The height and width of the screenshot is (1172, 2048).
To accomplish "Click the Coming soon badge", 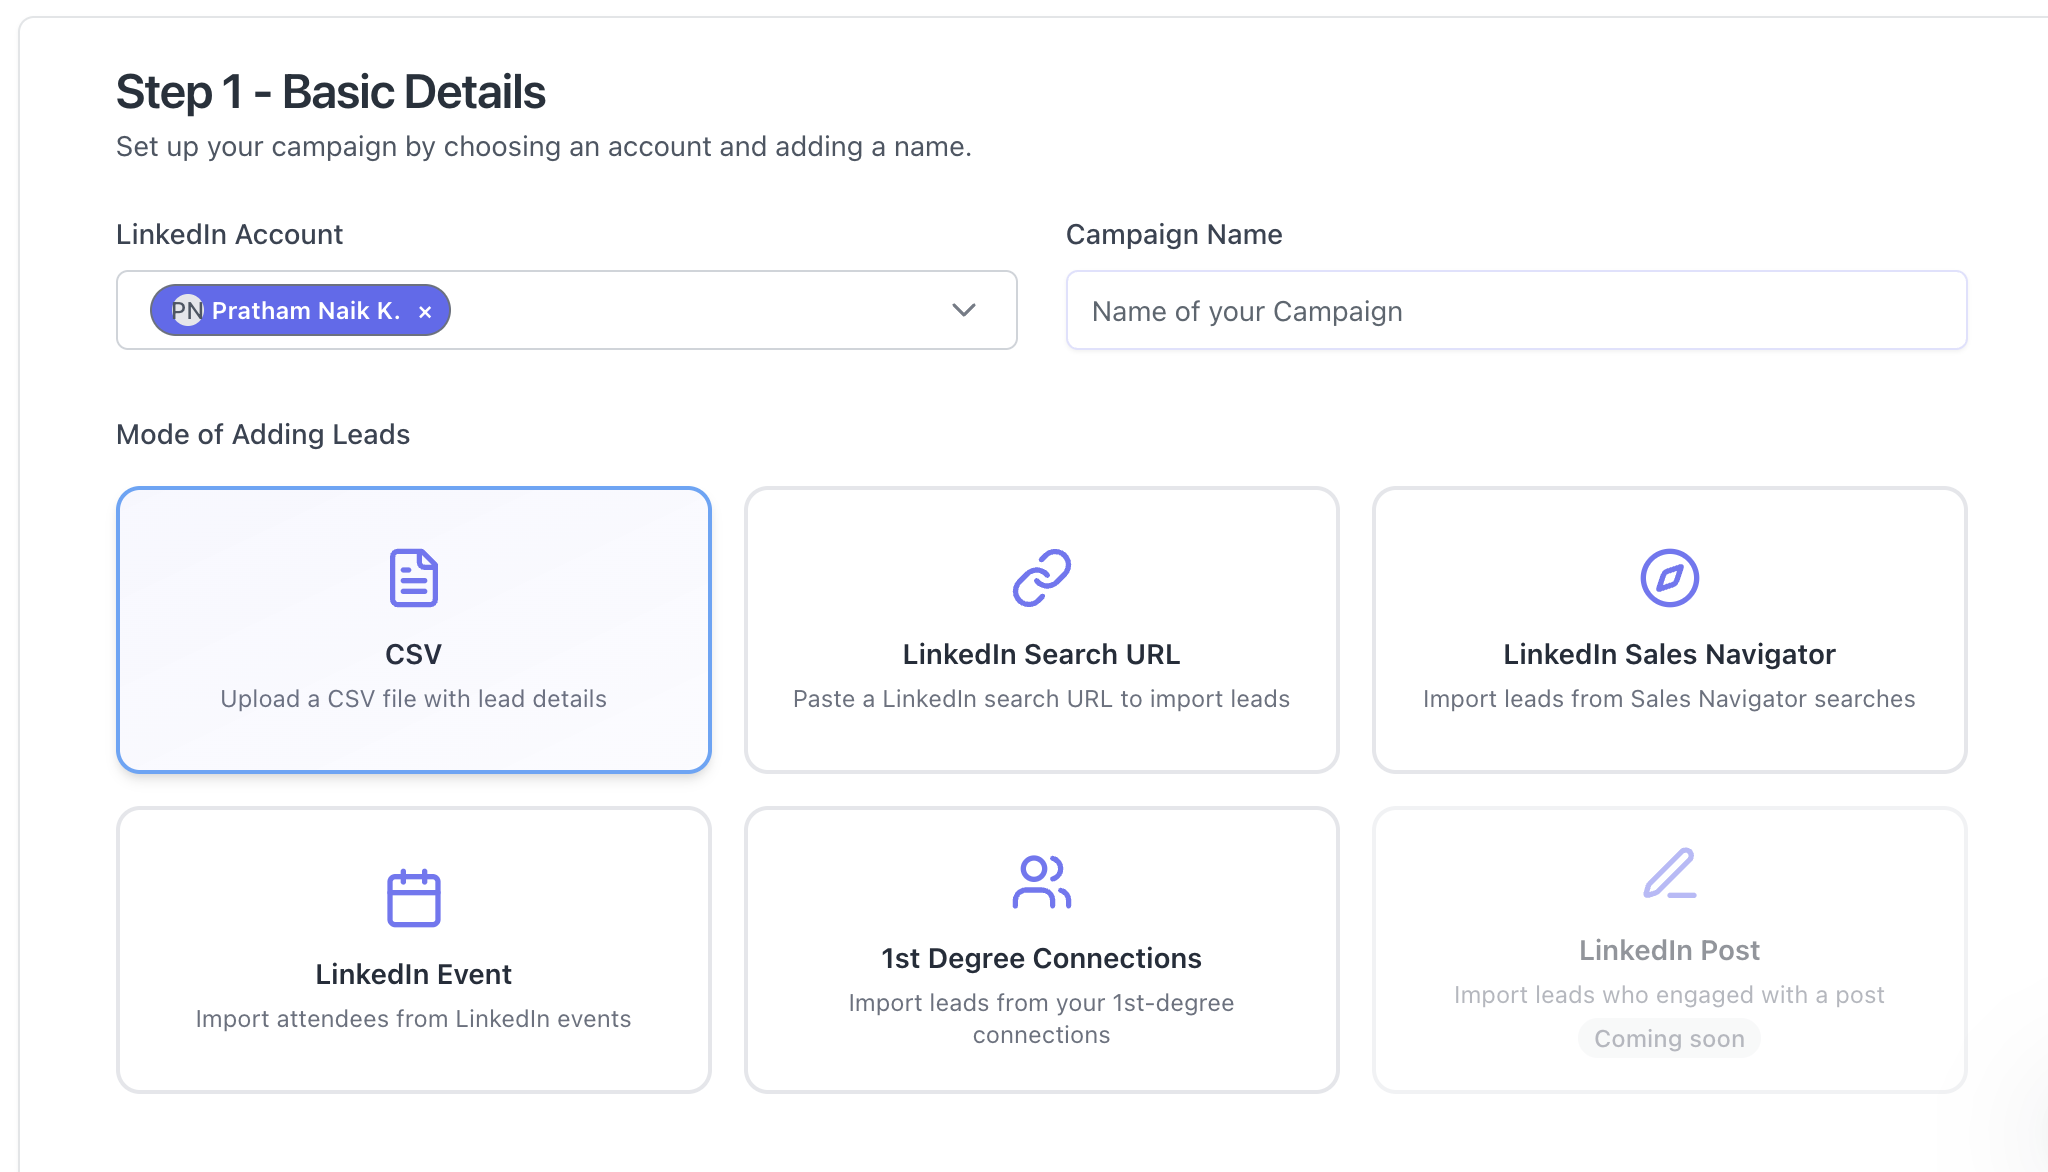I will coord(1669,1039).
